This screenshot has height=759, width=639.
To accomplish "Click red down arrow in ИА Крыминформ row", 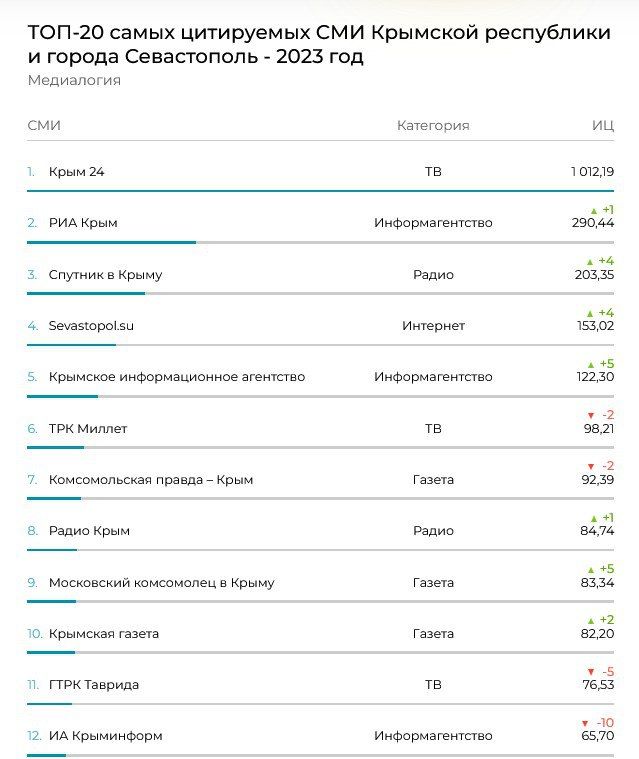I will pos(585,723).
